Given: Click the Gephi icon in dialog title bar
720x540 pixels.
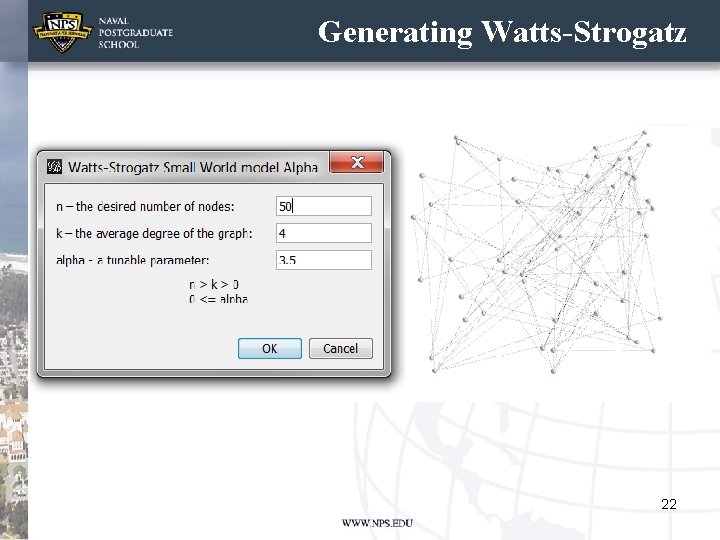Looking at the screenshot, I should (54, 166).
